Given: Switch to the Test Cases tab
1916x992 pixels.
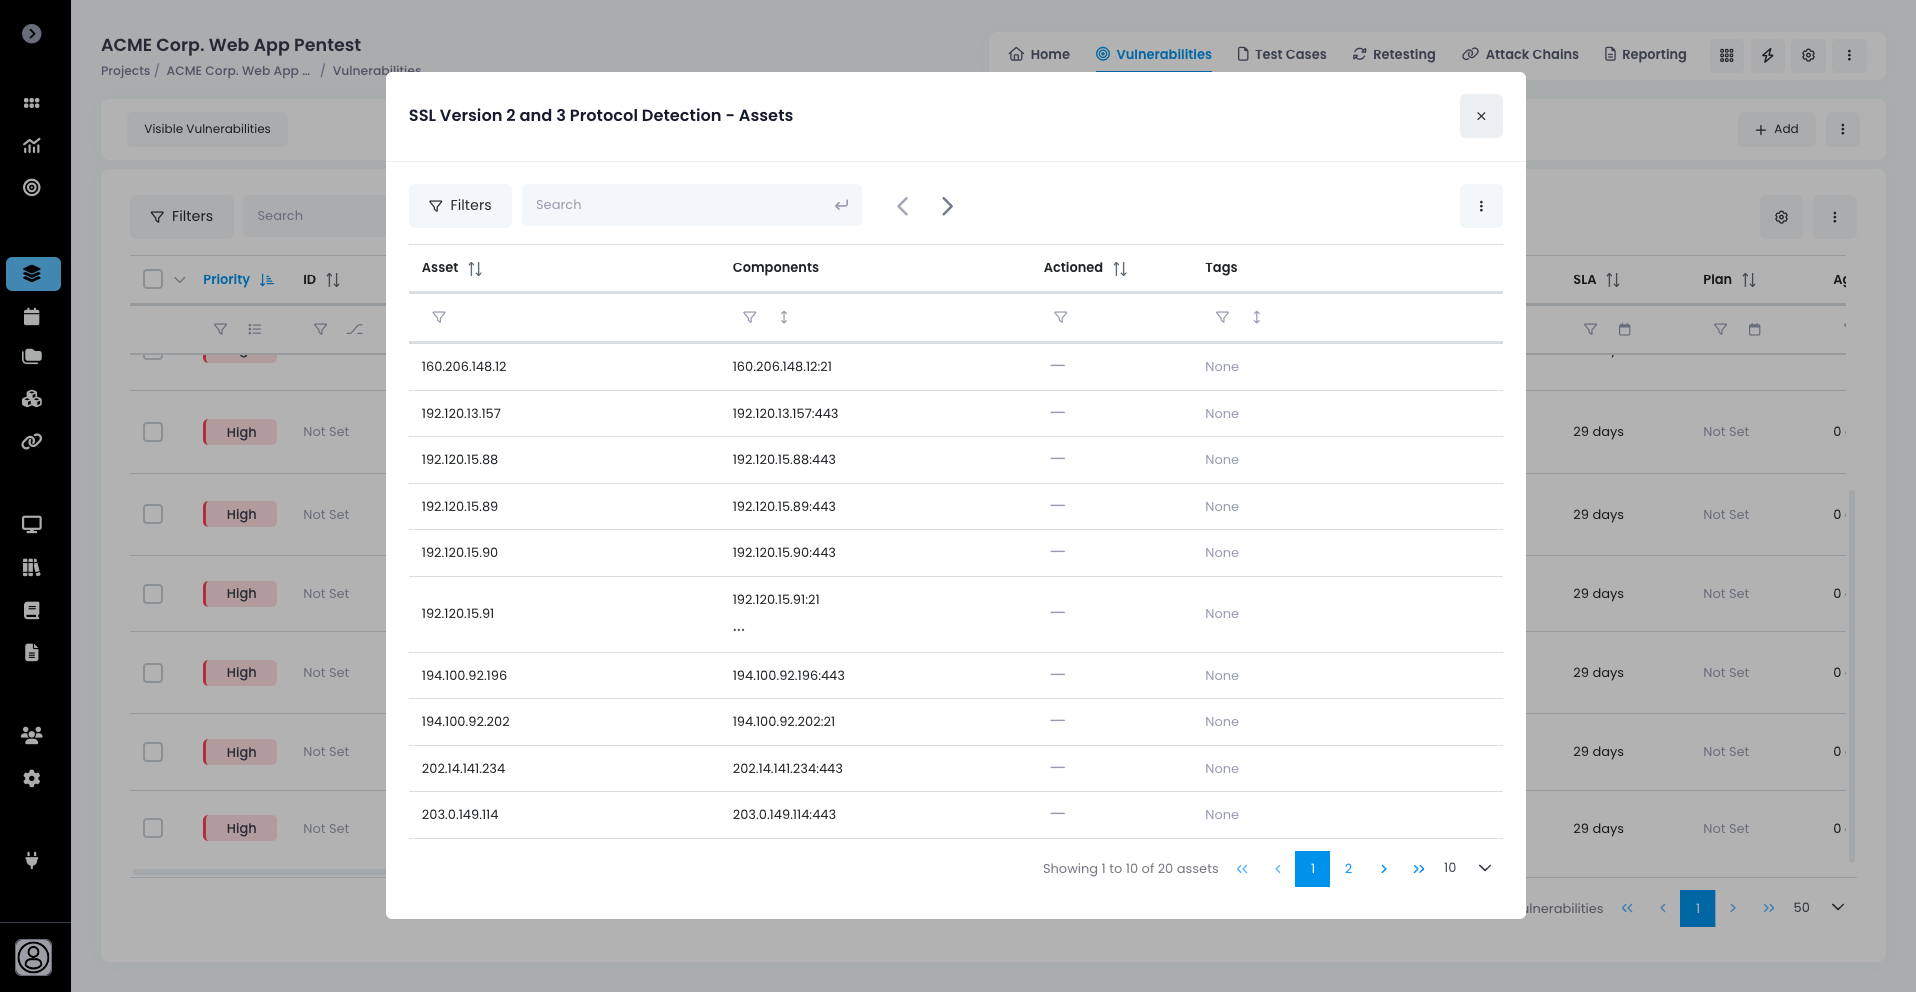Looking at the screenshot, I should [x=1281, y=54].
